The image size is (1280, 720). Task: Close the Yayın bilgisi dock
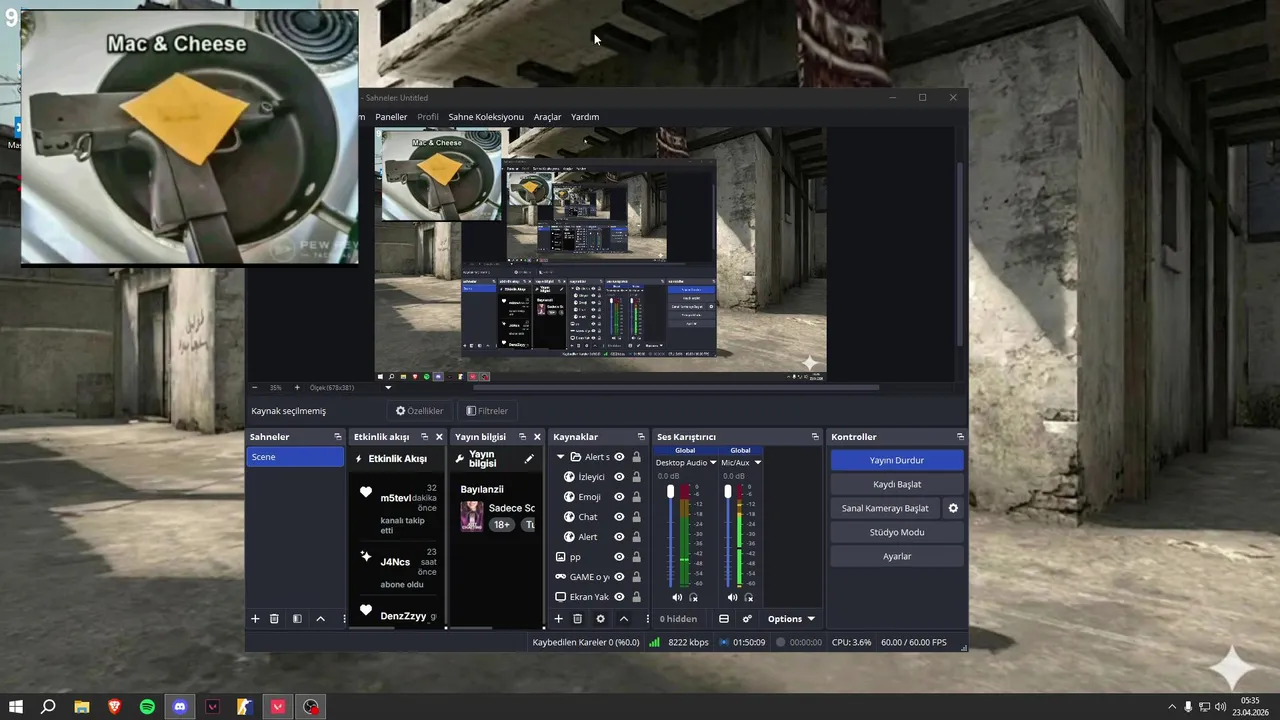[x=537, y=437]
